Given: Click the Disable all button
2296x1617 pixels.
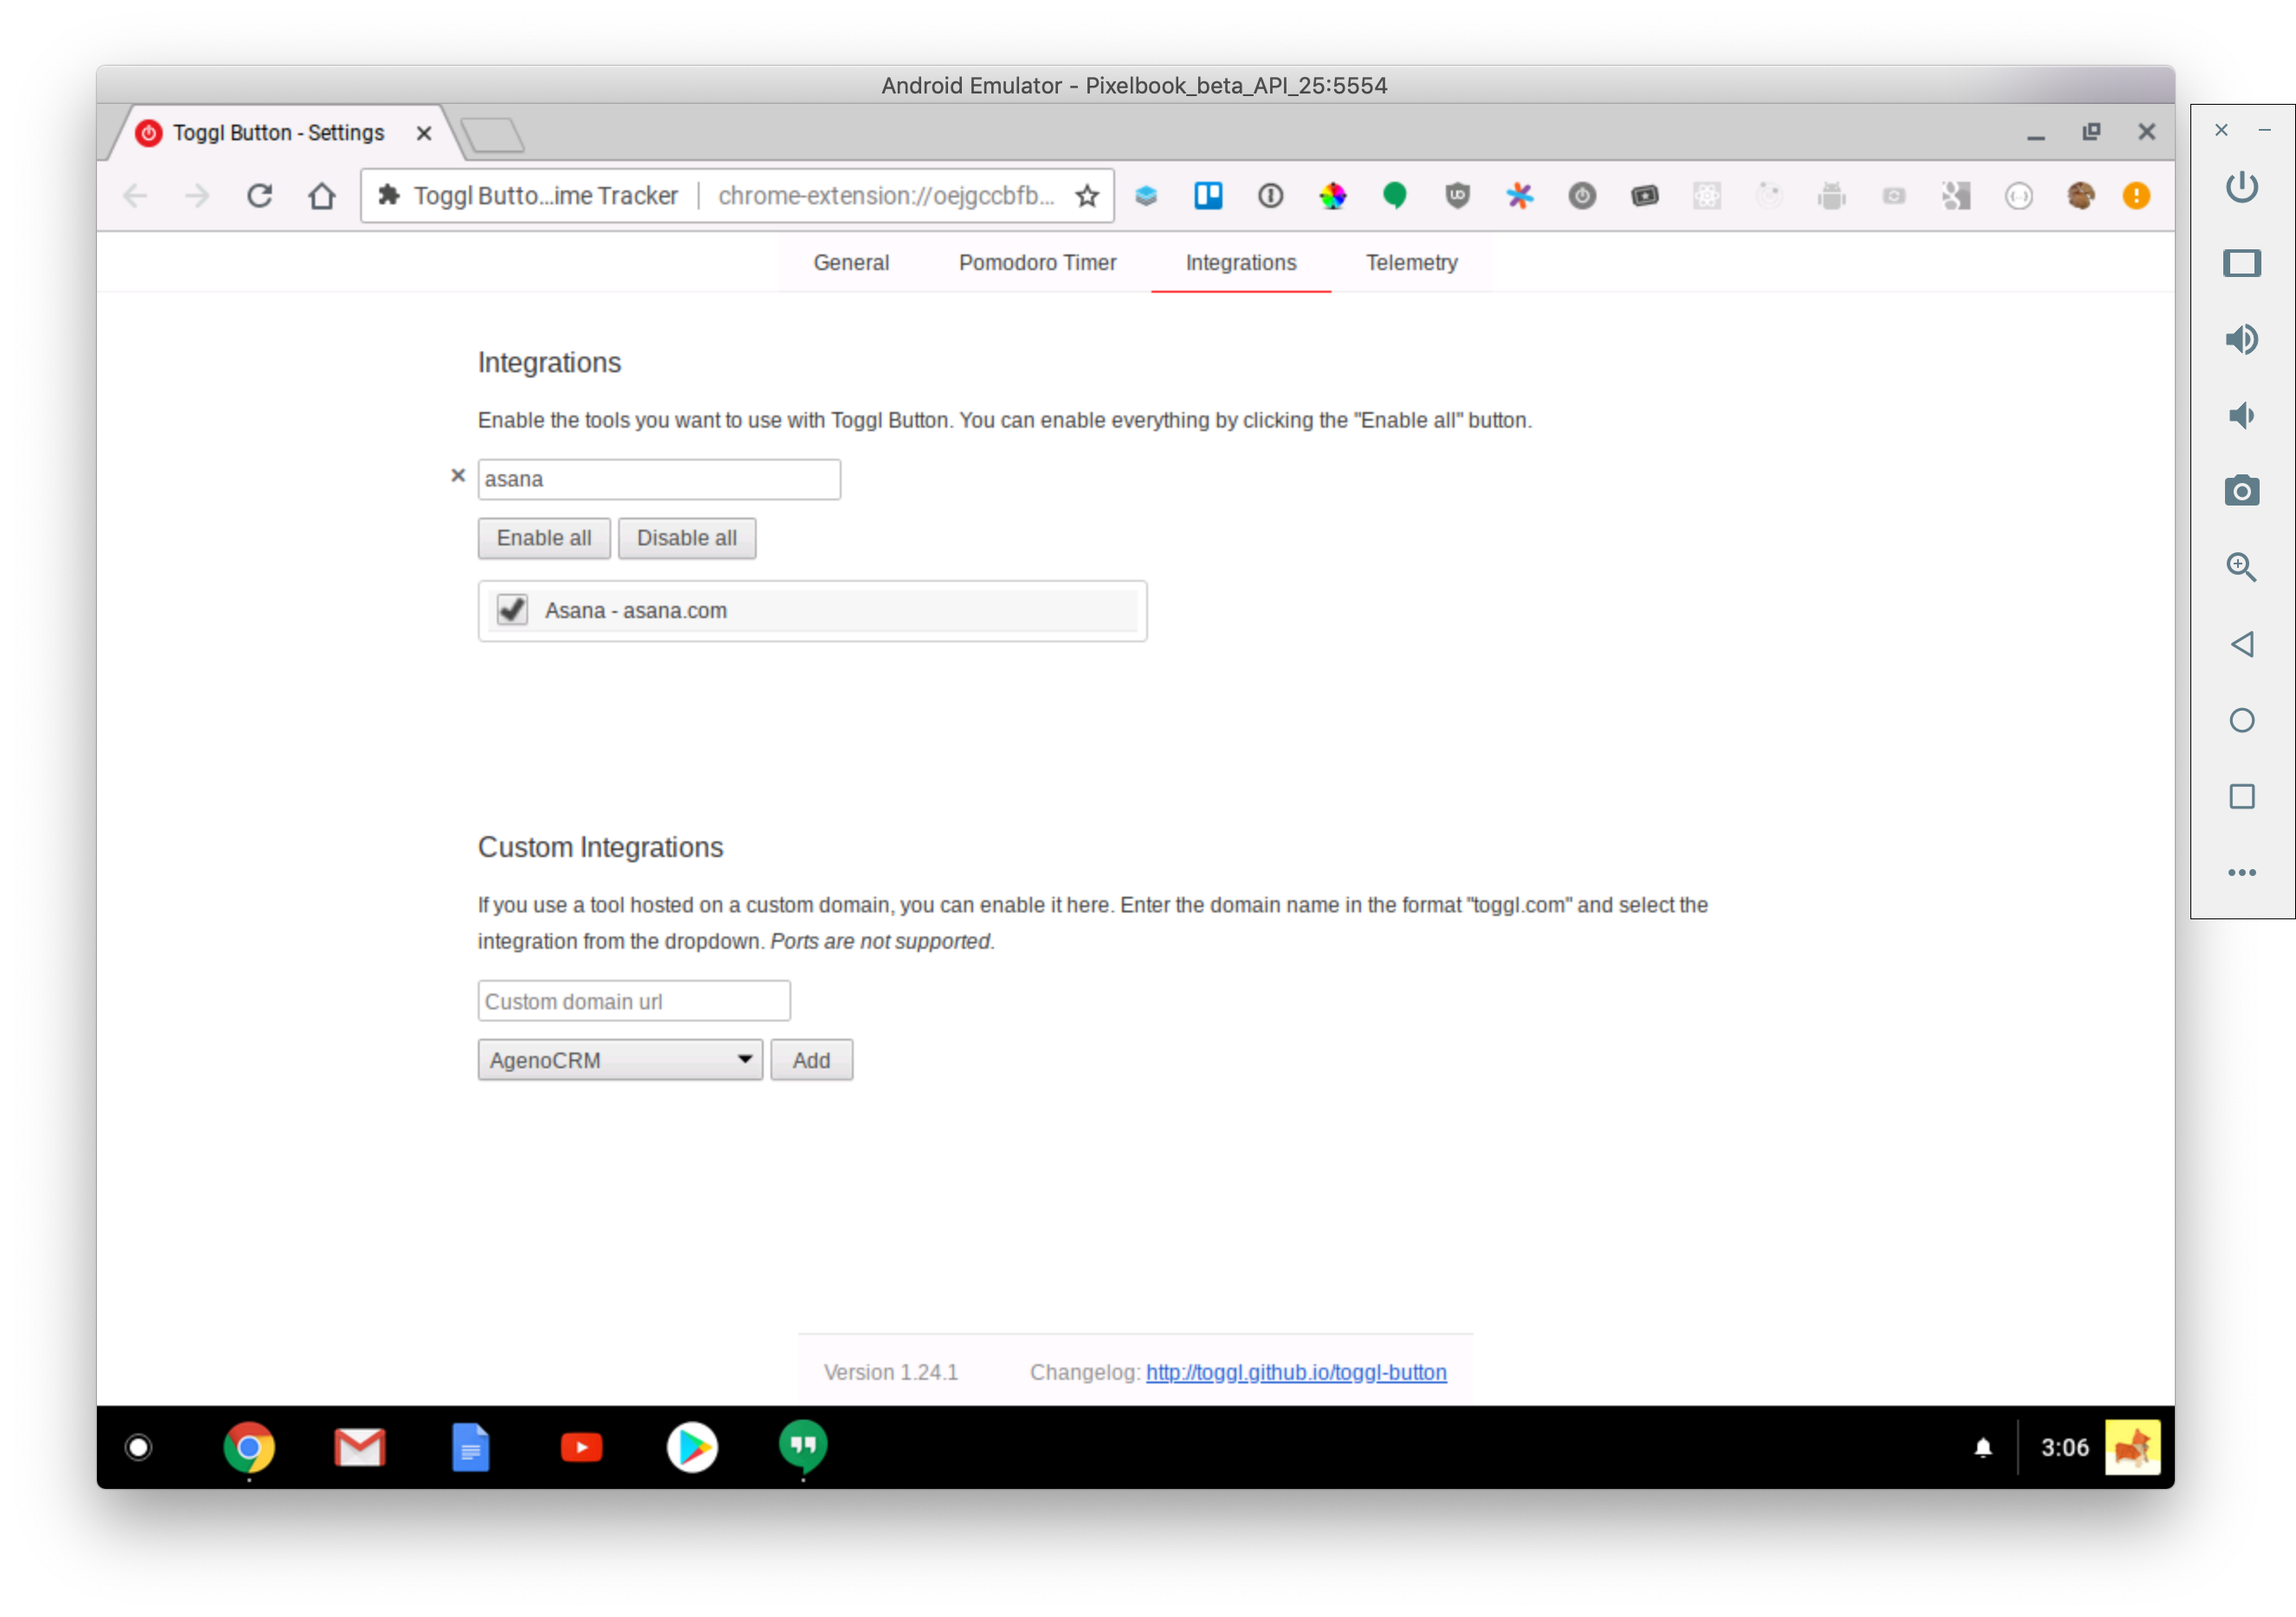Looking at the screenshot, I should [x=687, y=538].
